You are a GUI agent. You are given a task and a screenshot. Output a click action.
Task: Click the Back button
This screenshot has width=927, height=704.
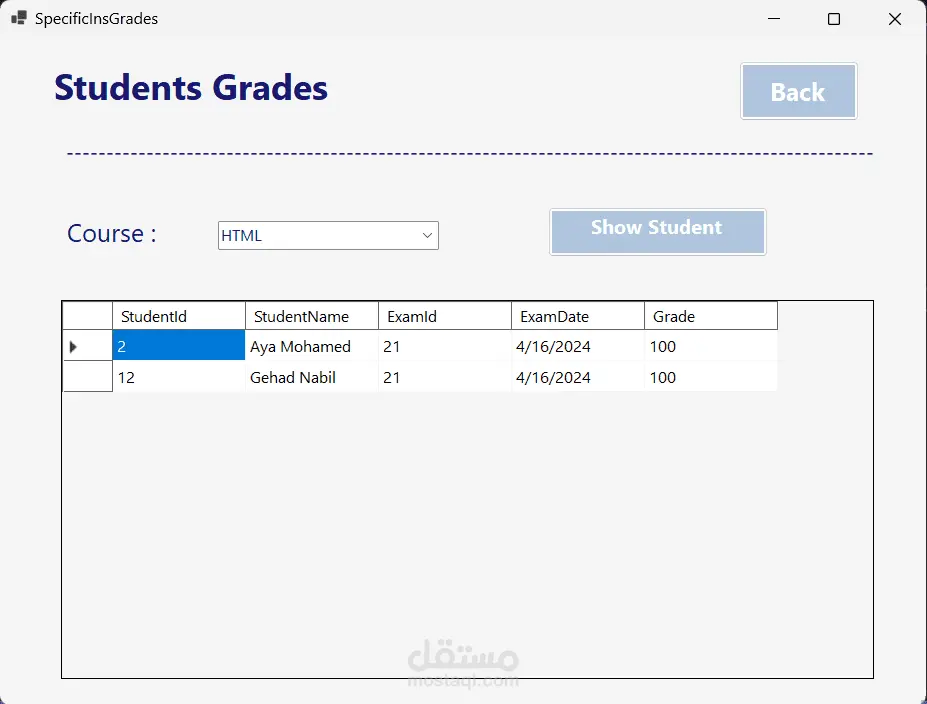(798, 91)
